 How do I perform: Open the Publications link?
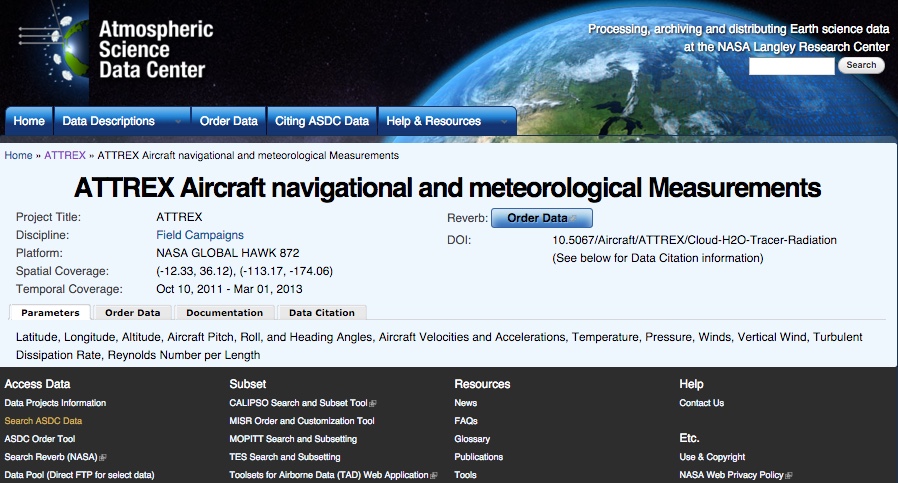479,457
